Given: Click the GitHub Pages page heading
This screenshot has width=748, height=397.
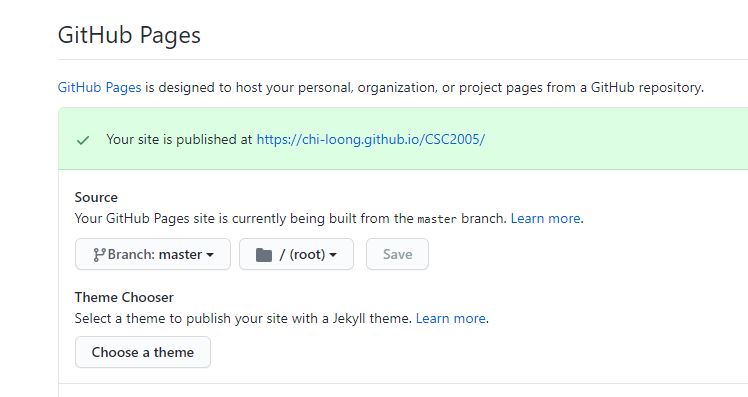Looking at the screenshot, I should point(129,35).
